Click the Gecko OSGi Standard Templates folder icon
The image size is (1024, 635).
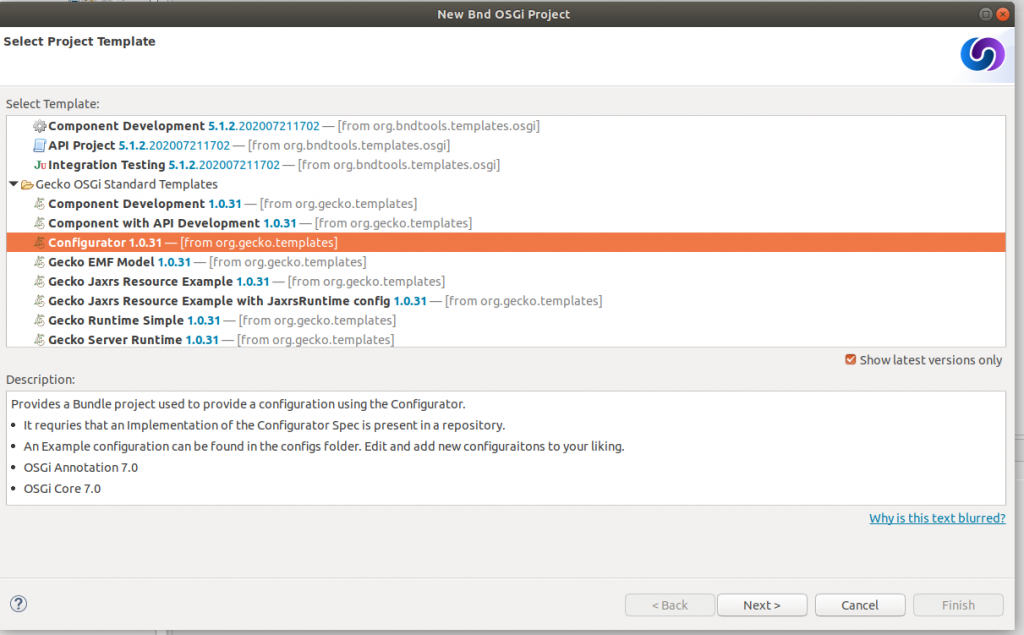point(27,185)
